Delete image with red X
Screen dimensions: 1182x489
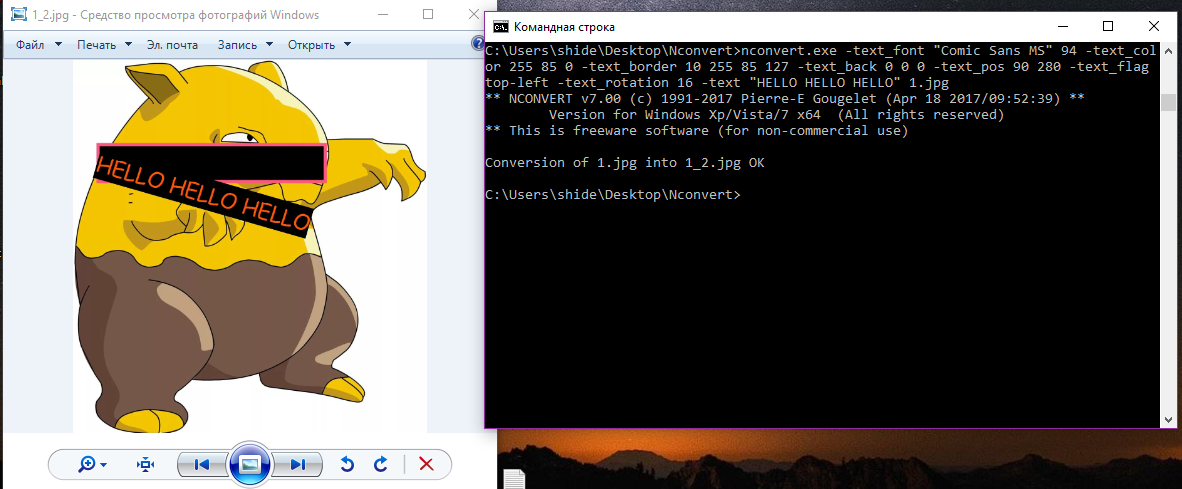(426, 464)
